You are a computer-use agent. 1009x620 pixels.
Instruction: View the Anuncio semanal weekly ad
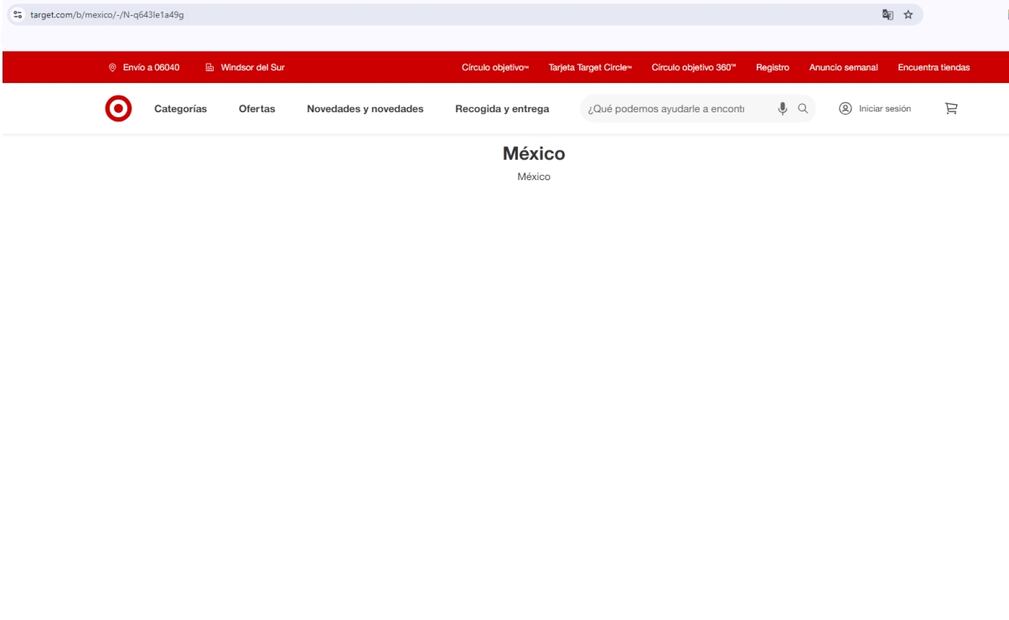[843, 68]
